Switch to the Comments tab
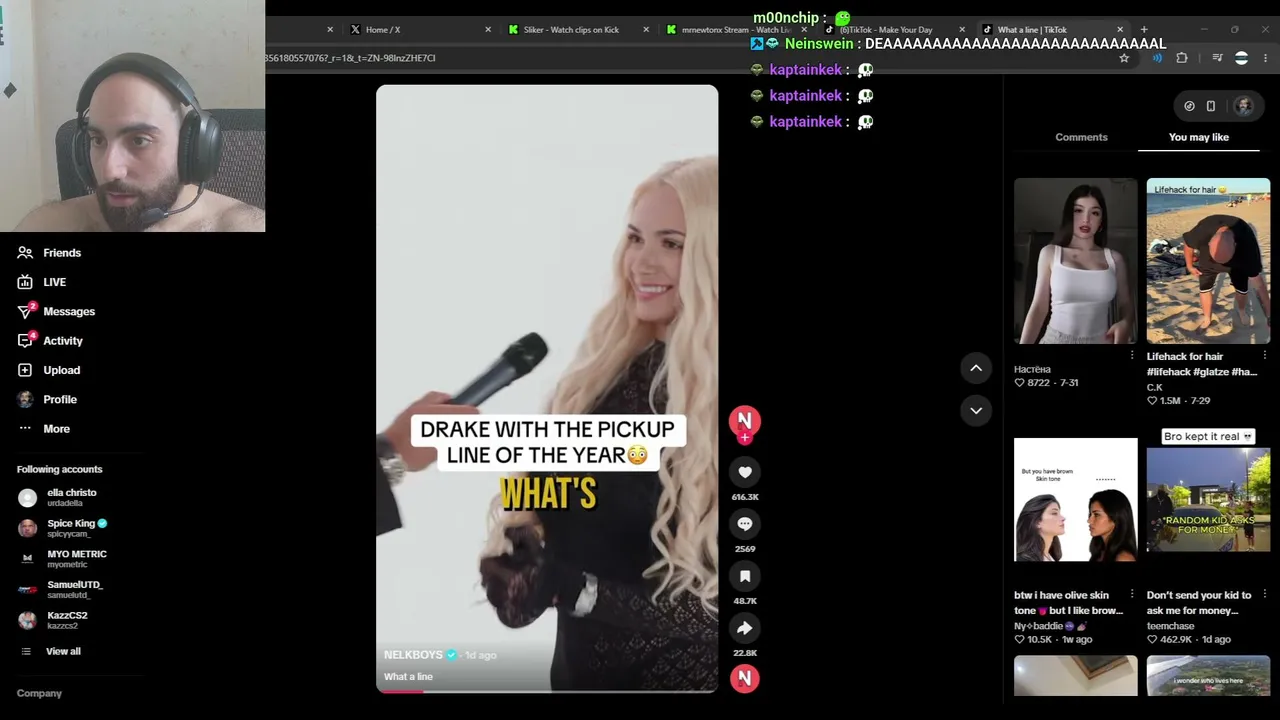Viewport: 1280px width, 720px height. (x=1081, y=137)
